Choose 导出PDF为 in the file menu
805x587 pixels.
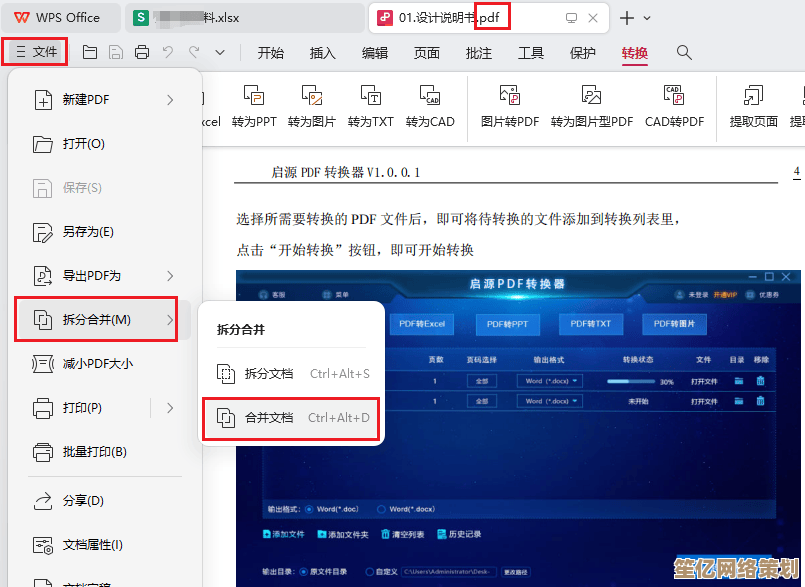[x=103, y=276]
